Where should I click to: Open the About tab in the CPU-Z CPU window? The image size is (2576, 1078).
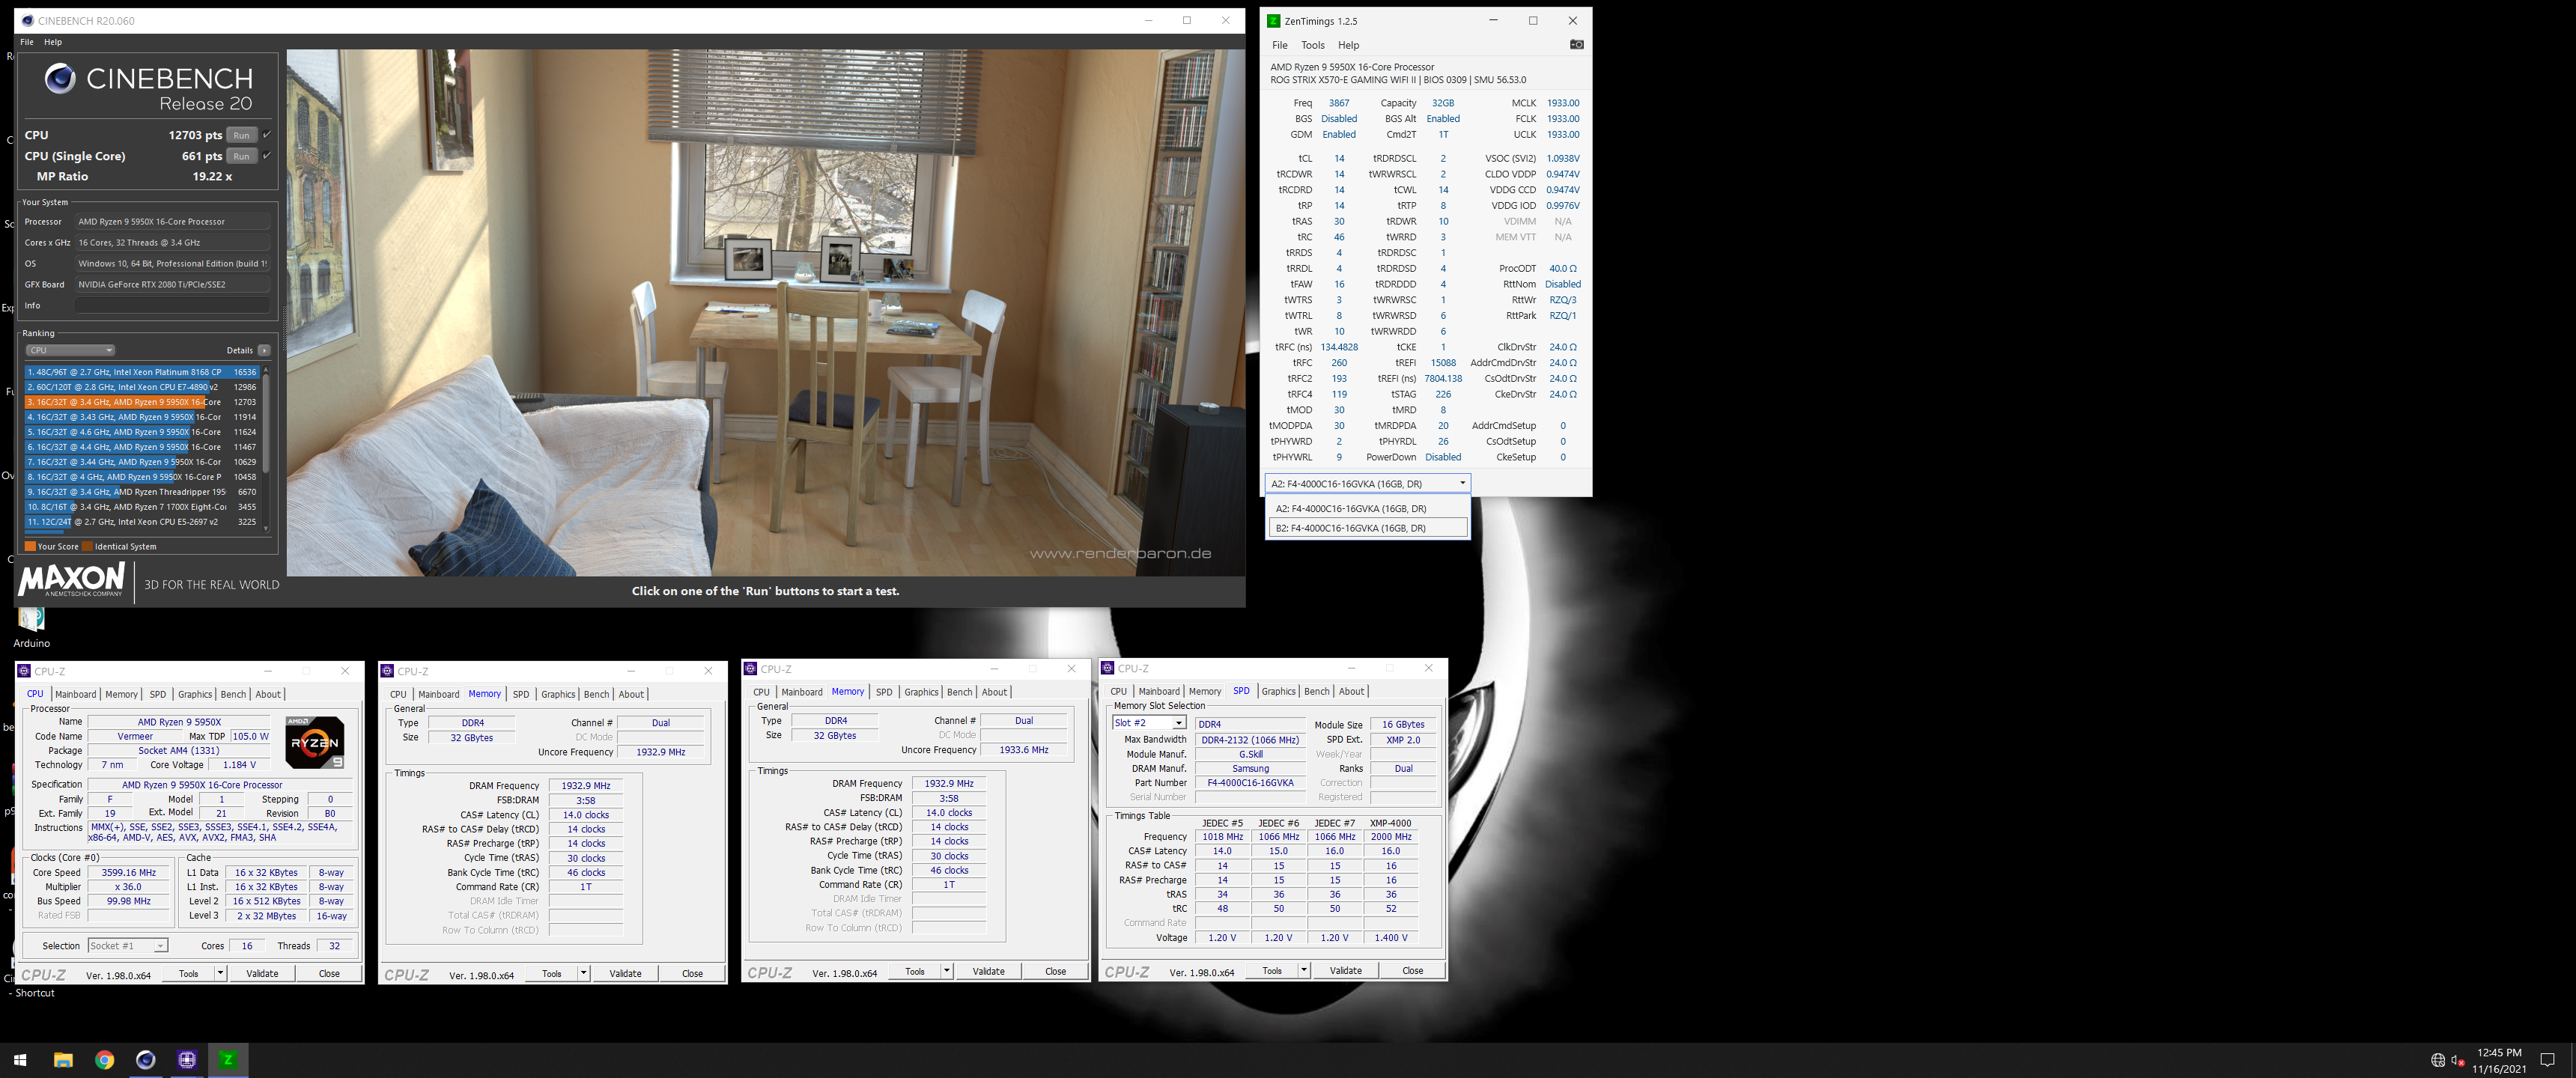point(268,694)
